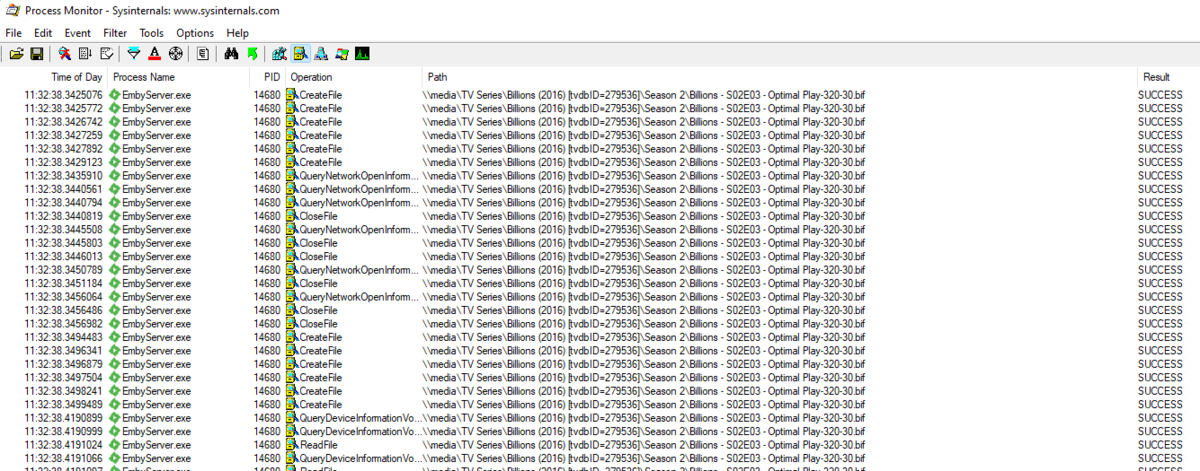The height and width of the screenshot is (471, 1200).
Task: Select the event at 11:32:38.3425076
Action: [600, 95]
